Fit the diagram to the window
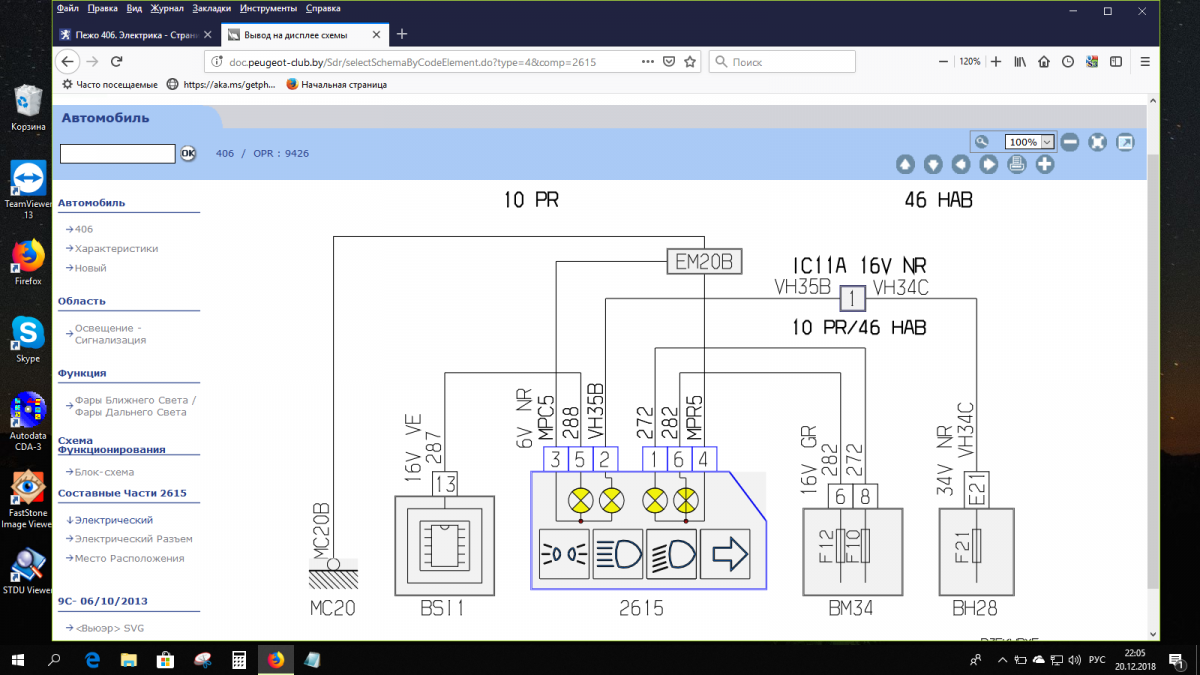 [1098, 142]
